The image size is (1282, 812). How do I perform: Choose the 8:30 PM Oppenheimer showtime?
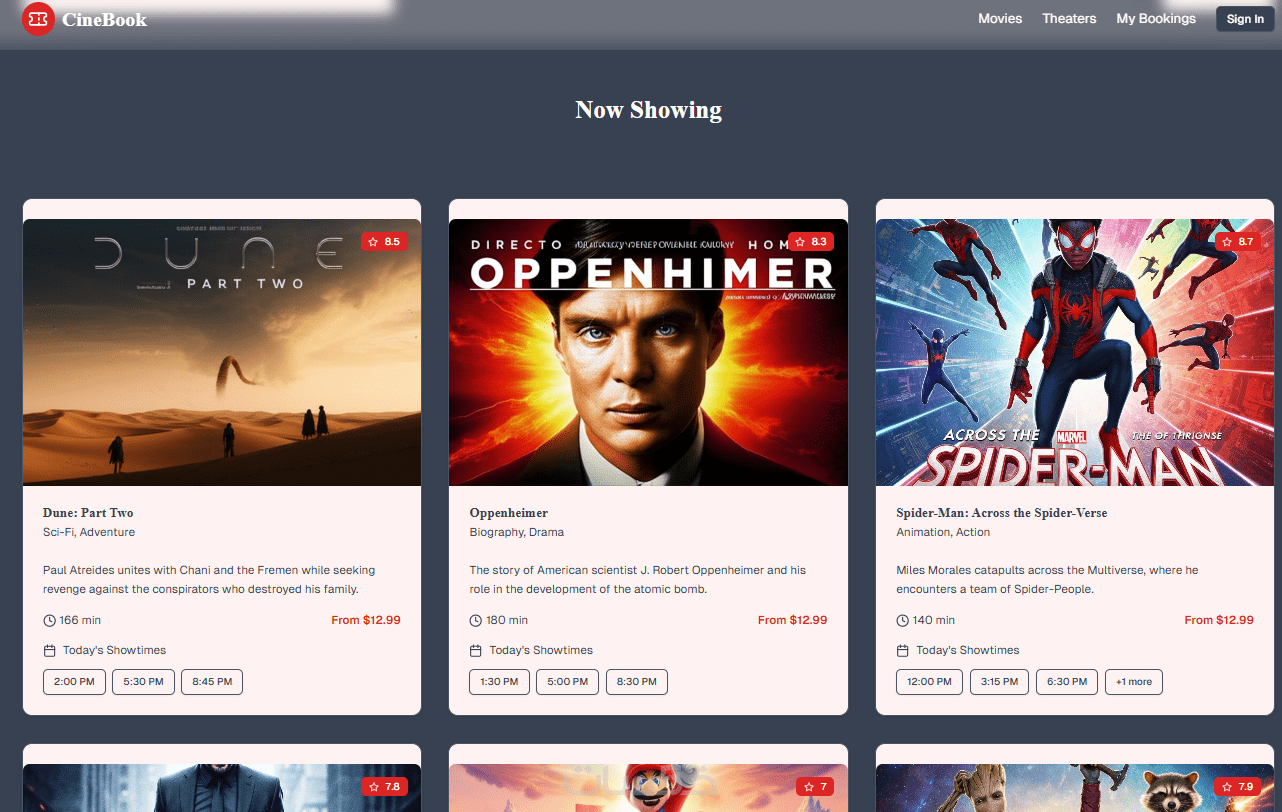pyautogui.click(x=636, y=682)
